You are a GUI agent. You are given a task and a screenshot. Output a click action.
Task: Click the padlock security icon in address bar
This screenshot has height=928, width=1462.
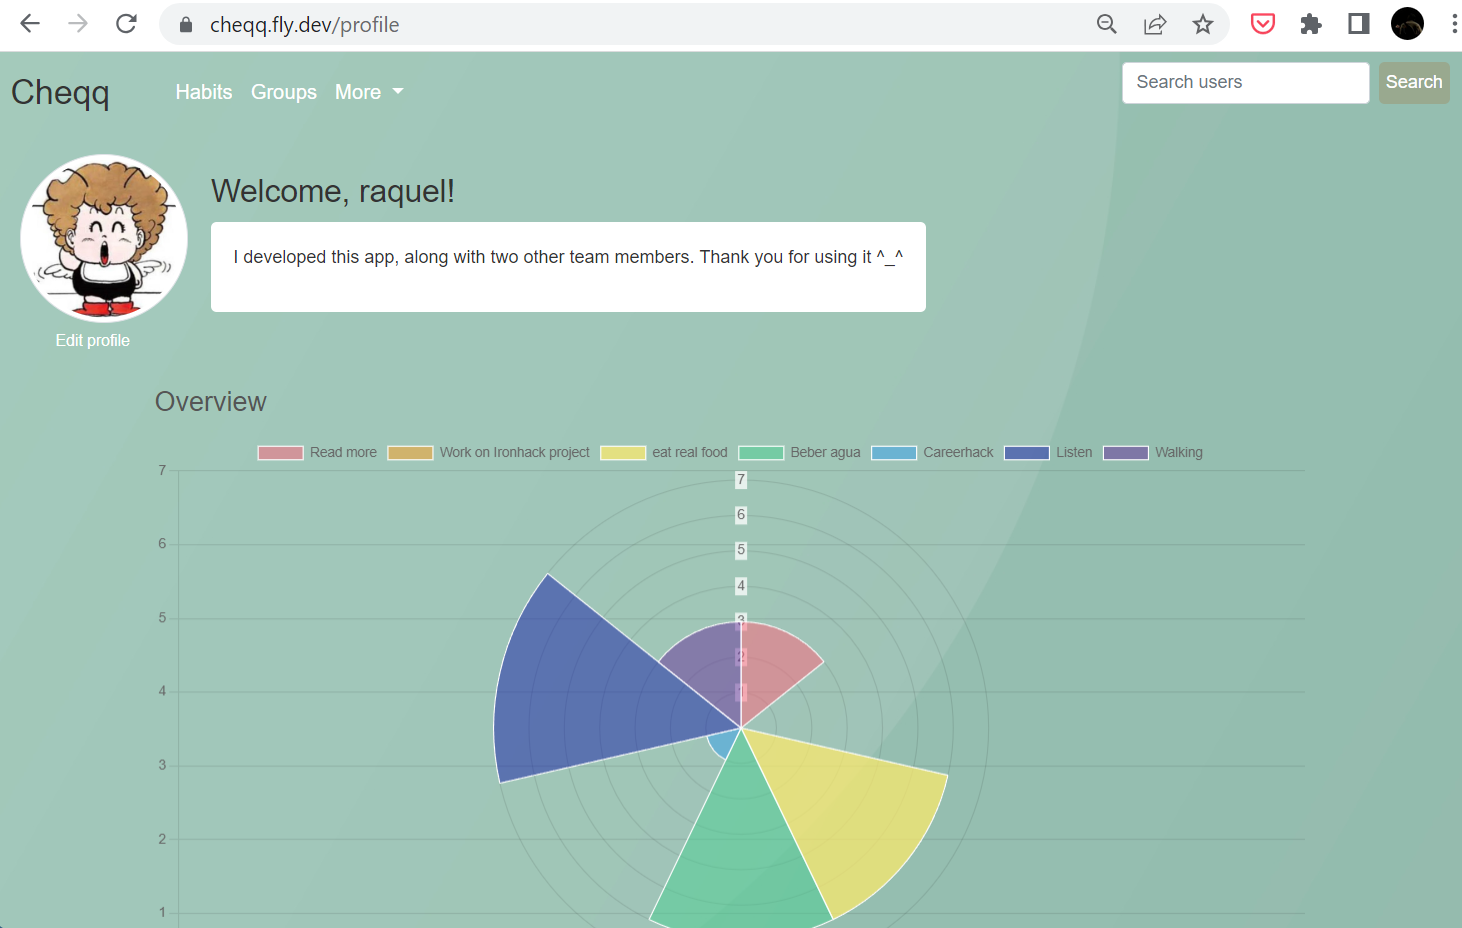pos(185,24)
